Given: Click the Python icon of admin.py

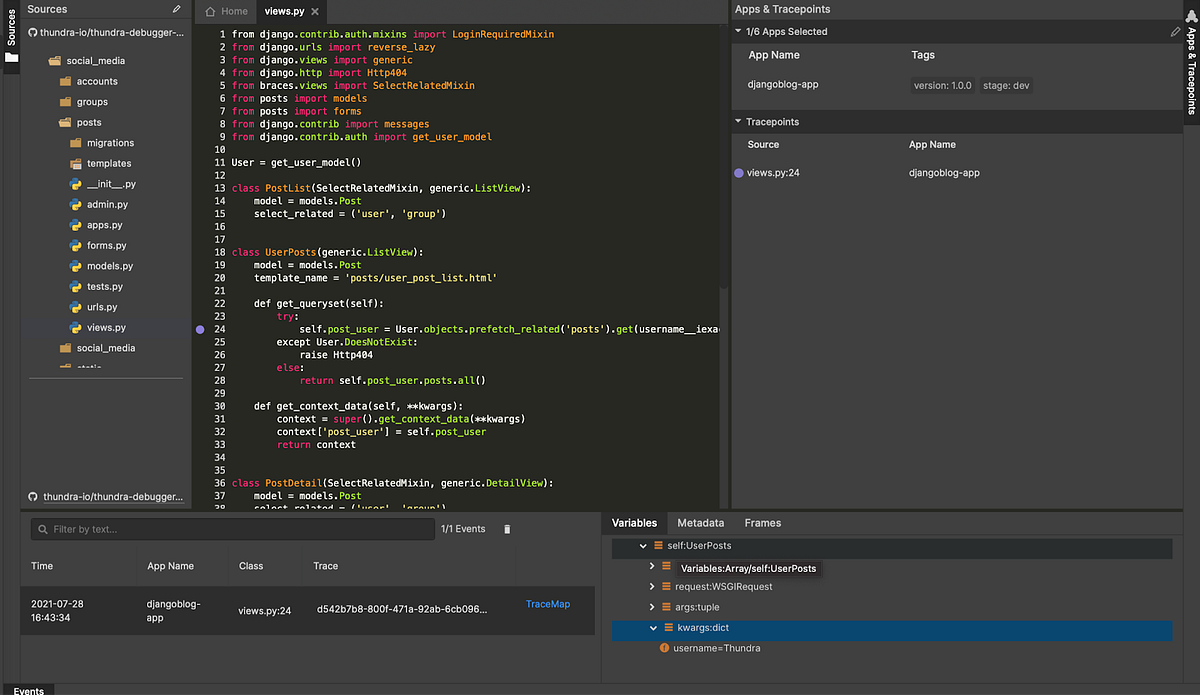Looking at the screenshot, I should click(x=76, y=204).
